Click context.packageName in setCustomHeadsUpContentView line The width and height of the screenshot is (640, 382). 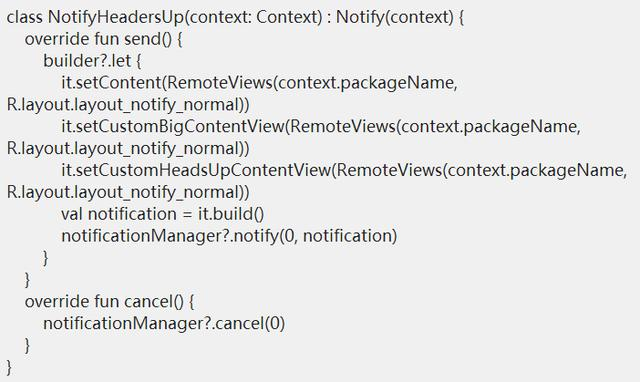coord(535,170)
